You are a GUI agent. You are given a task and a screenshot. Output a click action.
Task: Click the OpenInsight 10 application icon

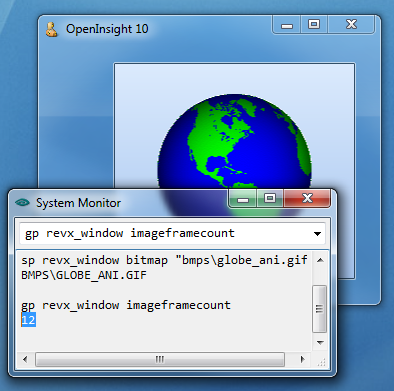[52, 29]
